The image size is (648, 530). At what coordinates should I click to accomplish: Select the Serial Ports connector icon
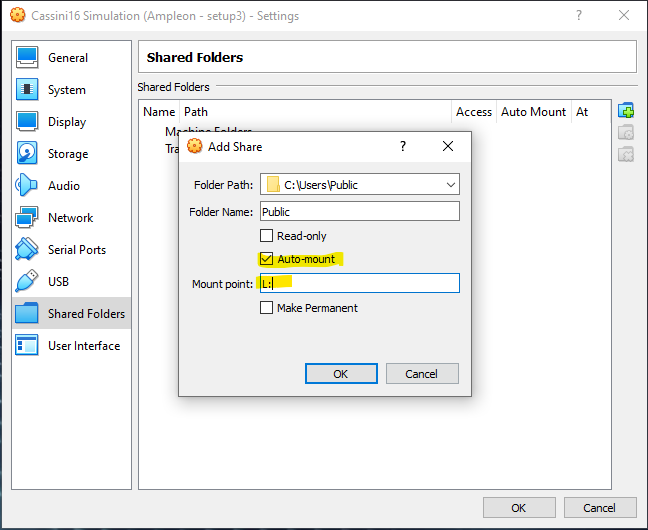pyautogui.click(x=27, y=249)
